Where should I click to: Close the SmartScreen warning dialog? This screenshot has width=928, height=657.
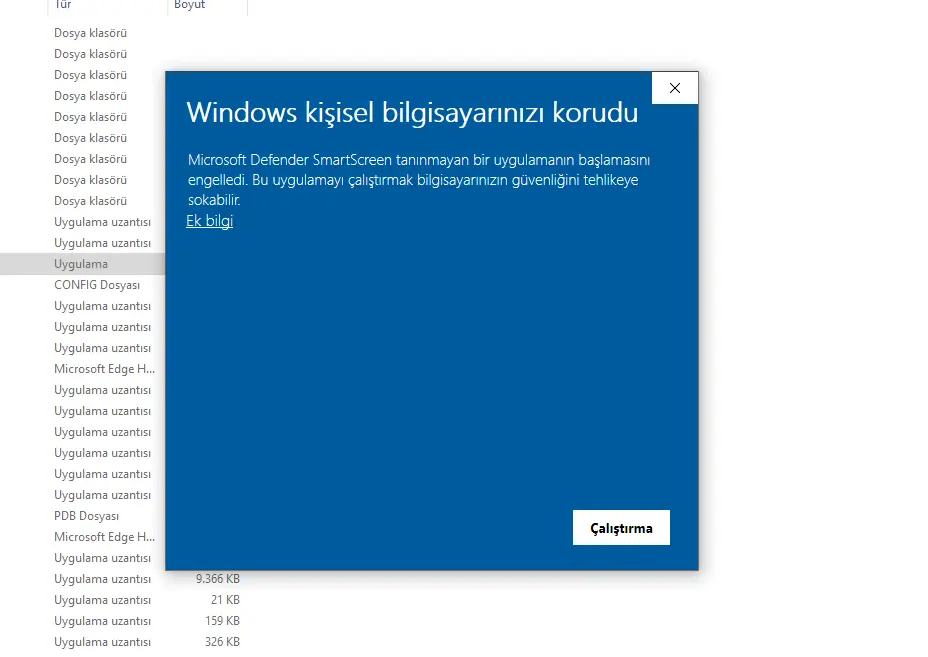pos(675,88)
